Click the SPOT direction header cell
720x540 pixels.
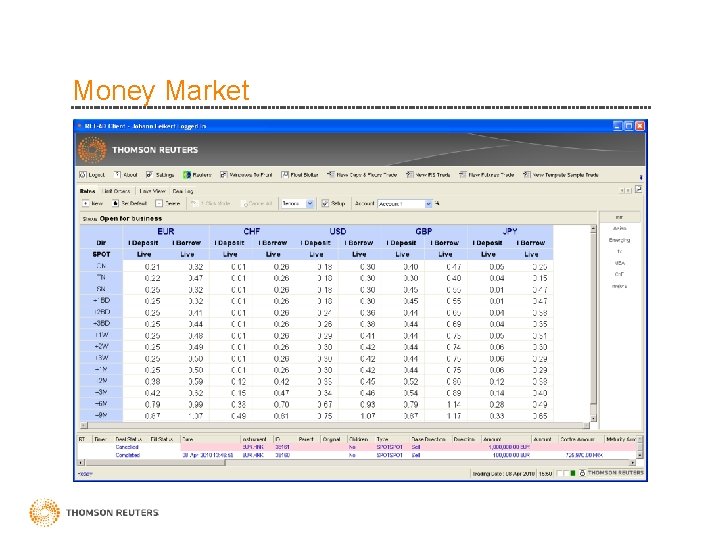[101, 254]
